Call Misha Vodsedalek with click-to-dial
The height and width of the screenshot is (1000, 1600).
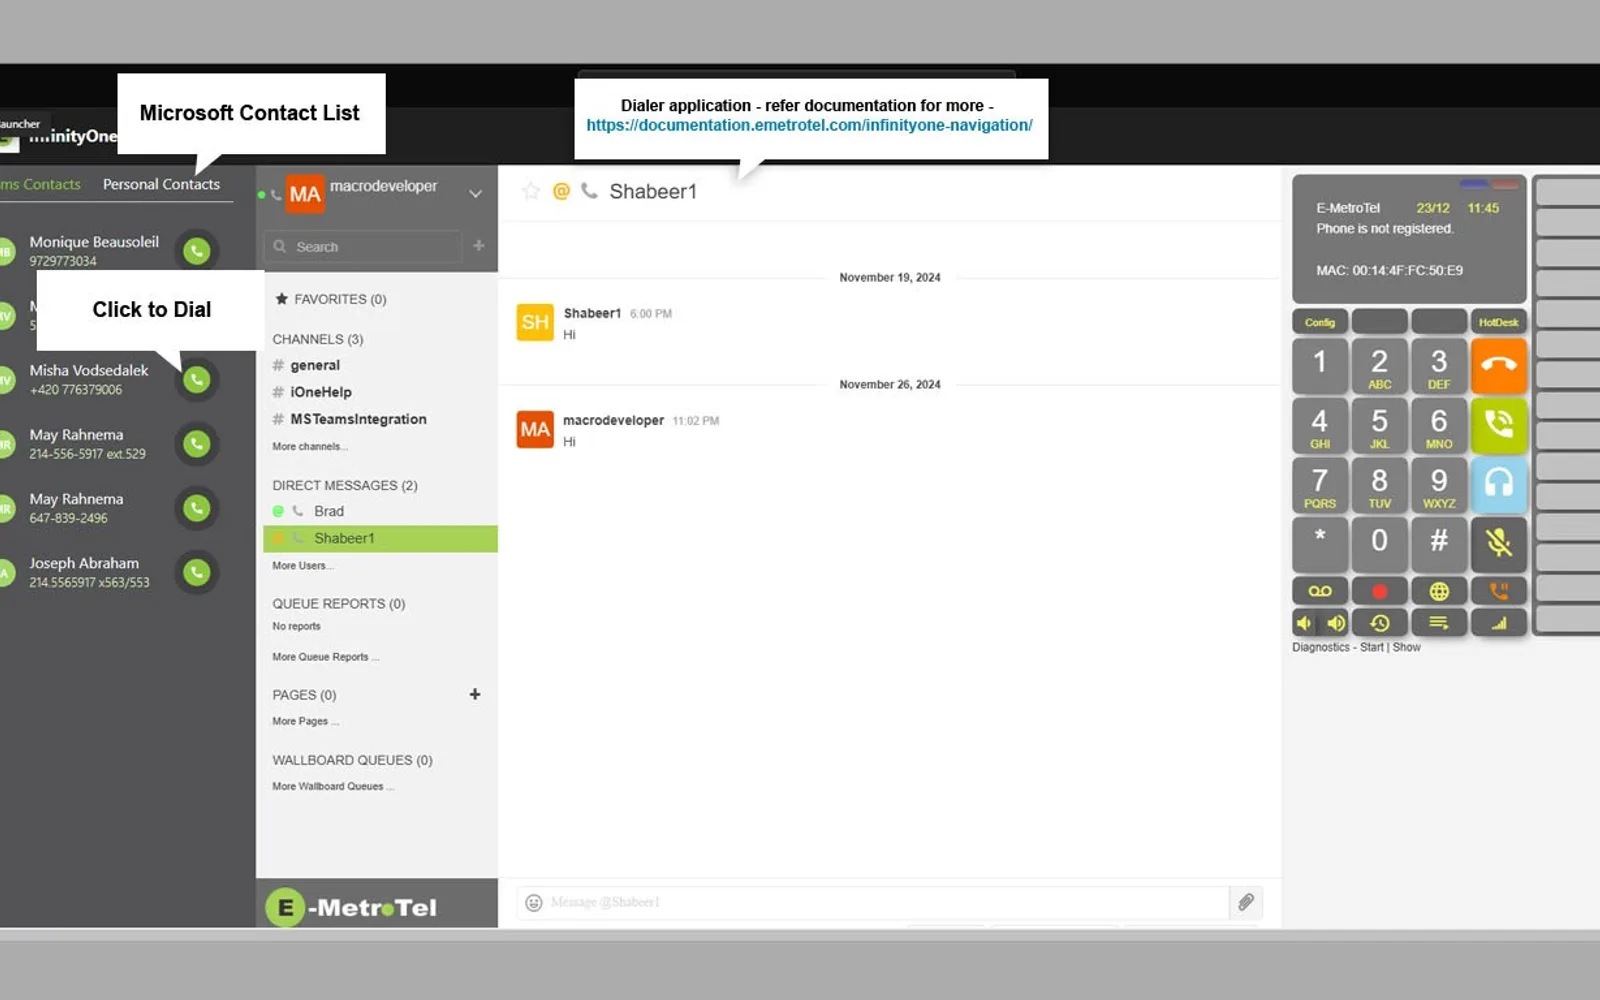(197, 380)
